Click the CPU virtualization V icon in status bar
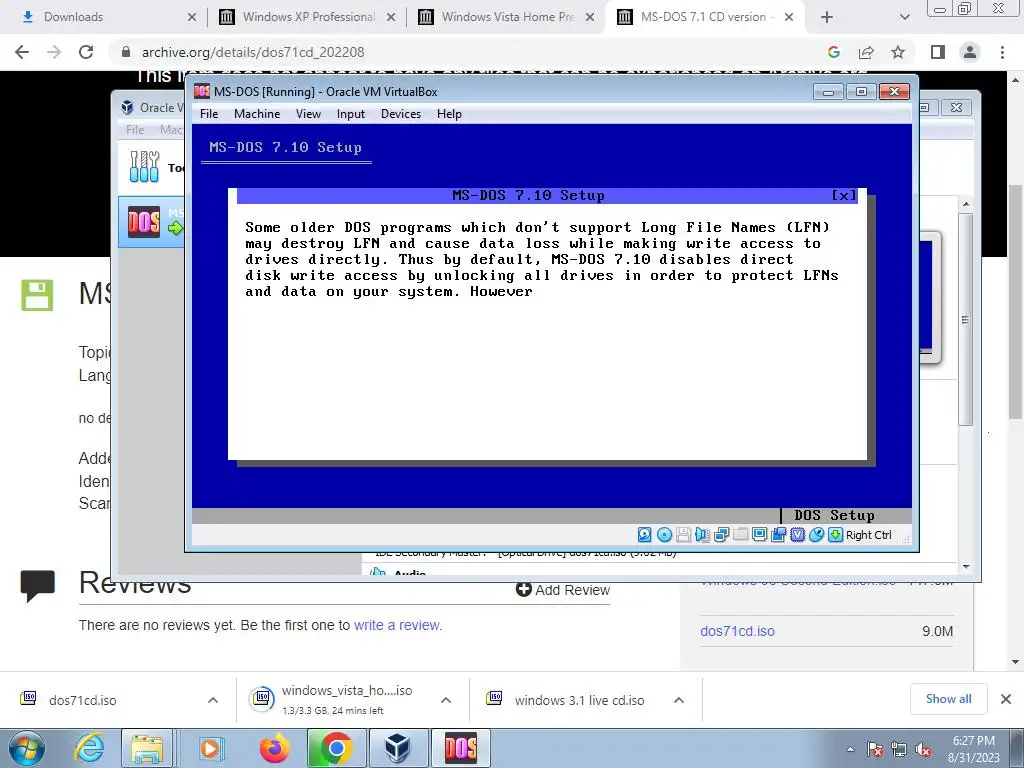The height and width of the screenshot is (768, 1024). tap(797, 535)
